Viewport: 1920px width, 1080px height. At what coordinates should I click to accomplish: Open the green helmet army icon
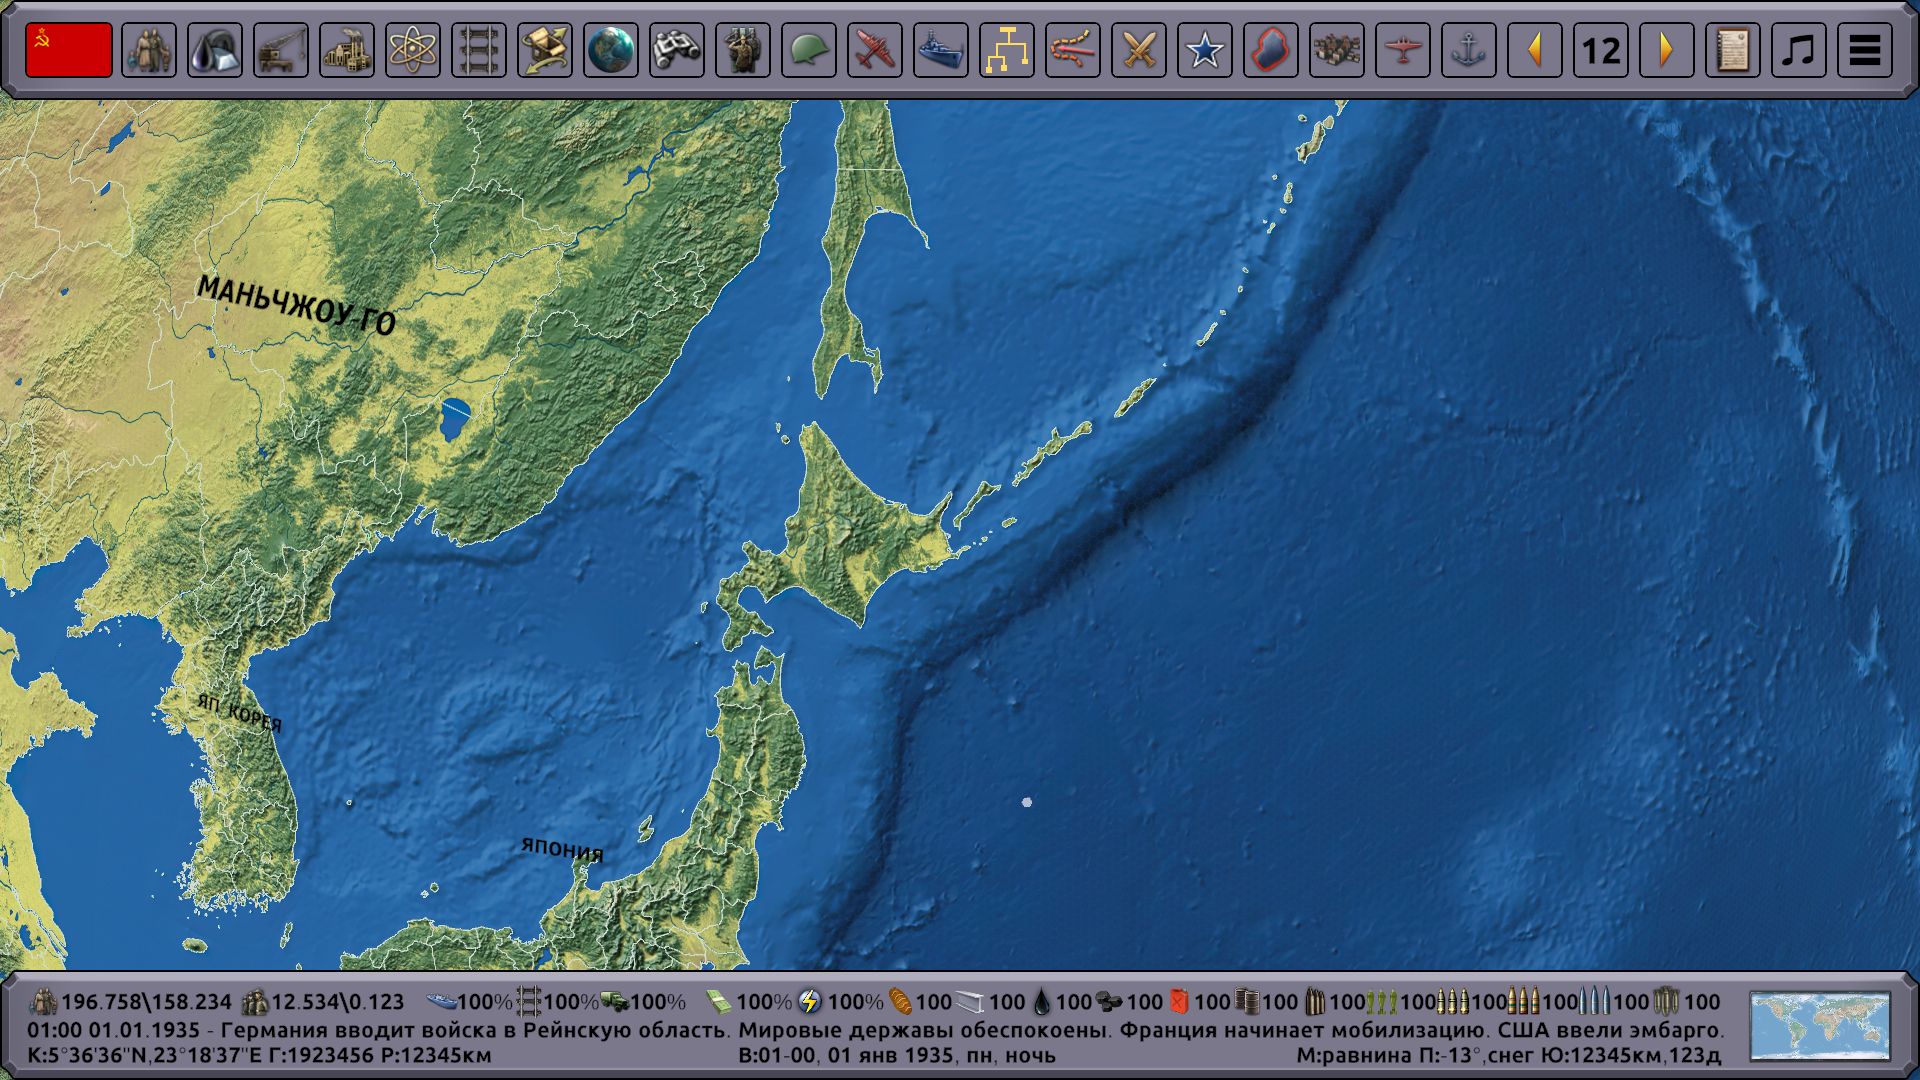[809, 50]
